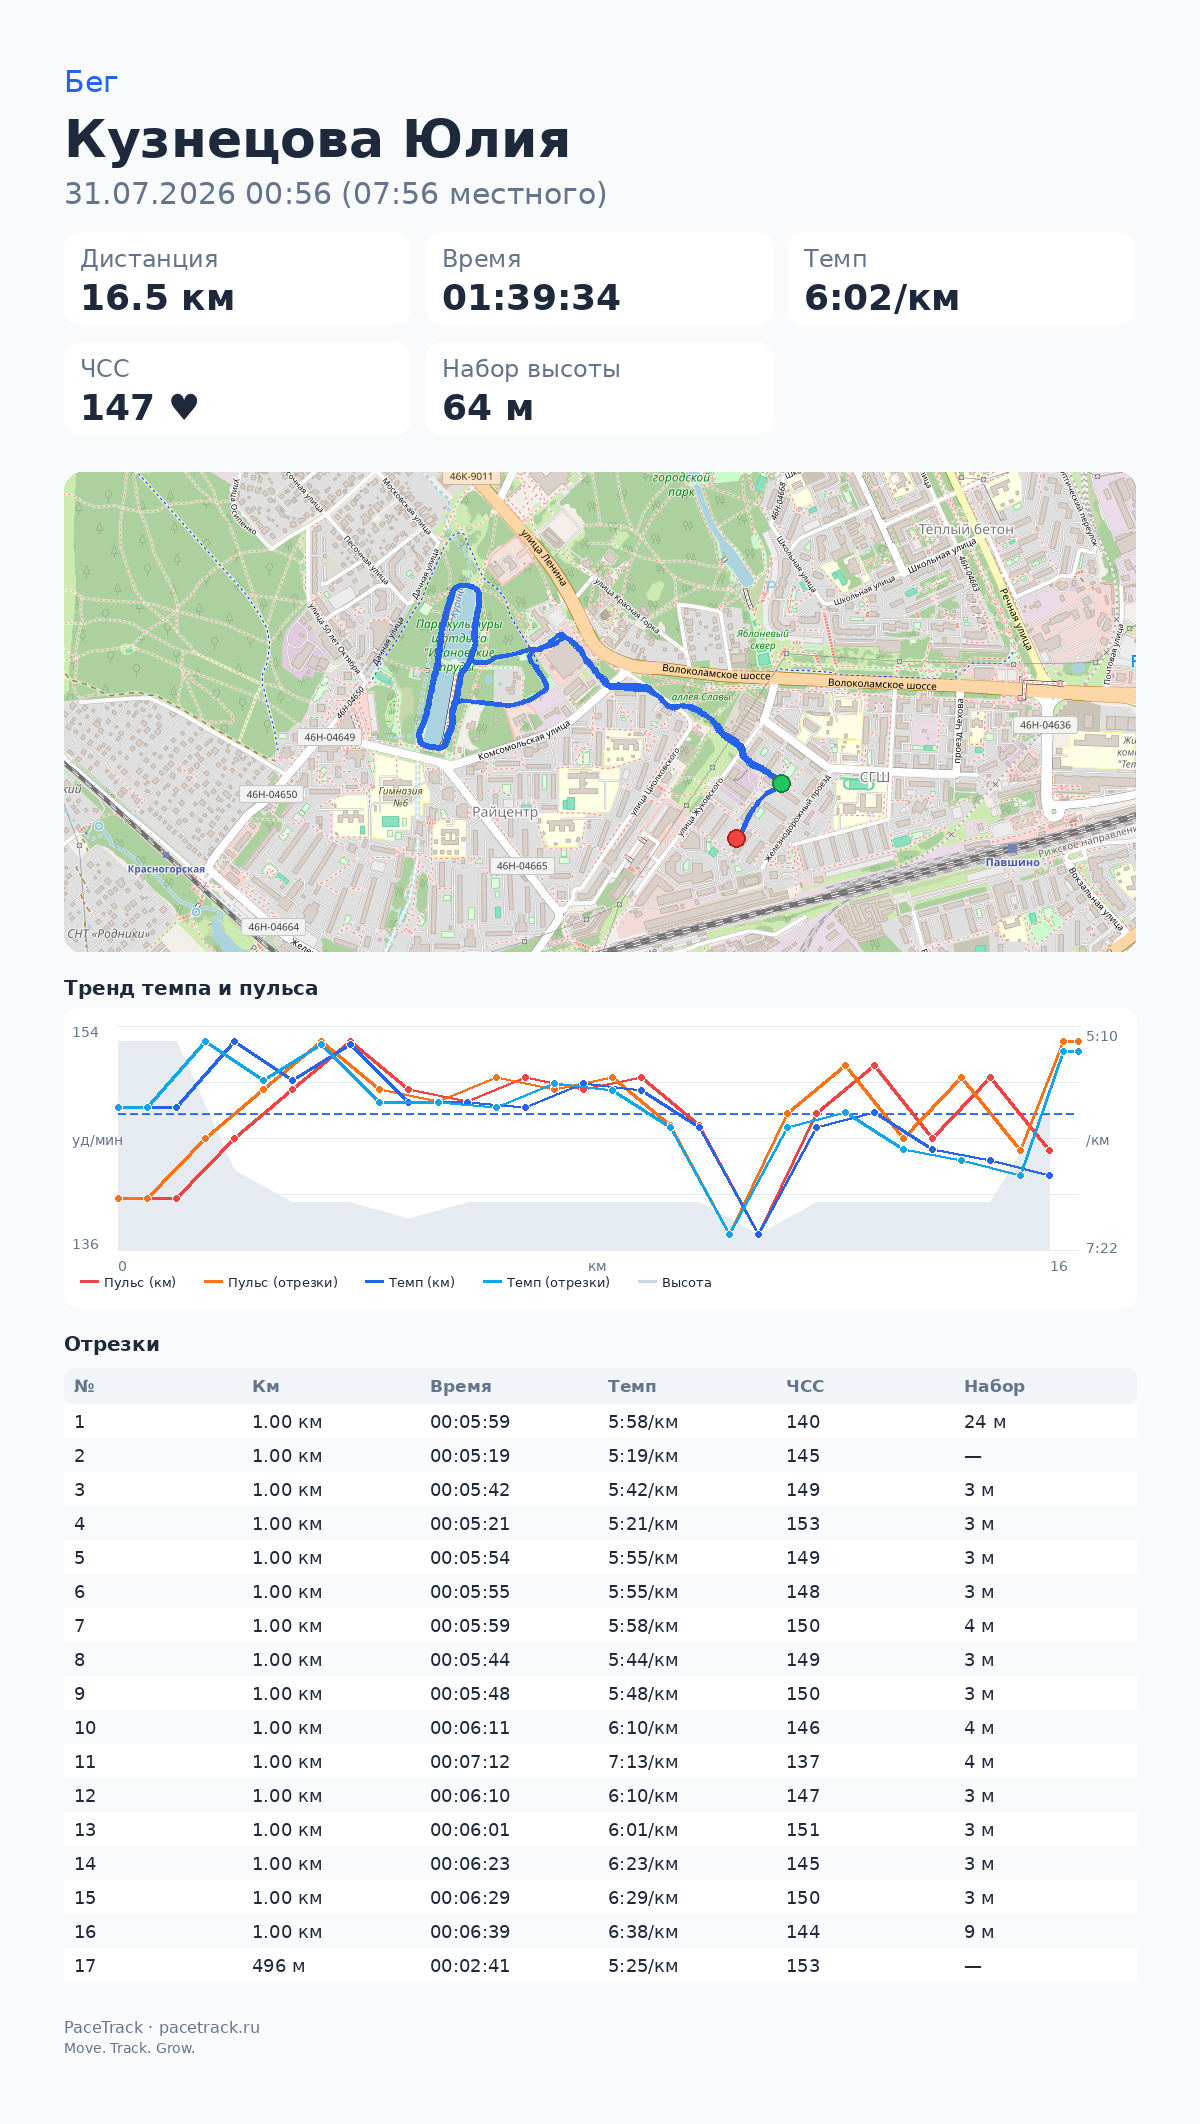Select segment row 17 with 496 м

click(600, 1966)
